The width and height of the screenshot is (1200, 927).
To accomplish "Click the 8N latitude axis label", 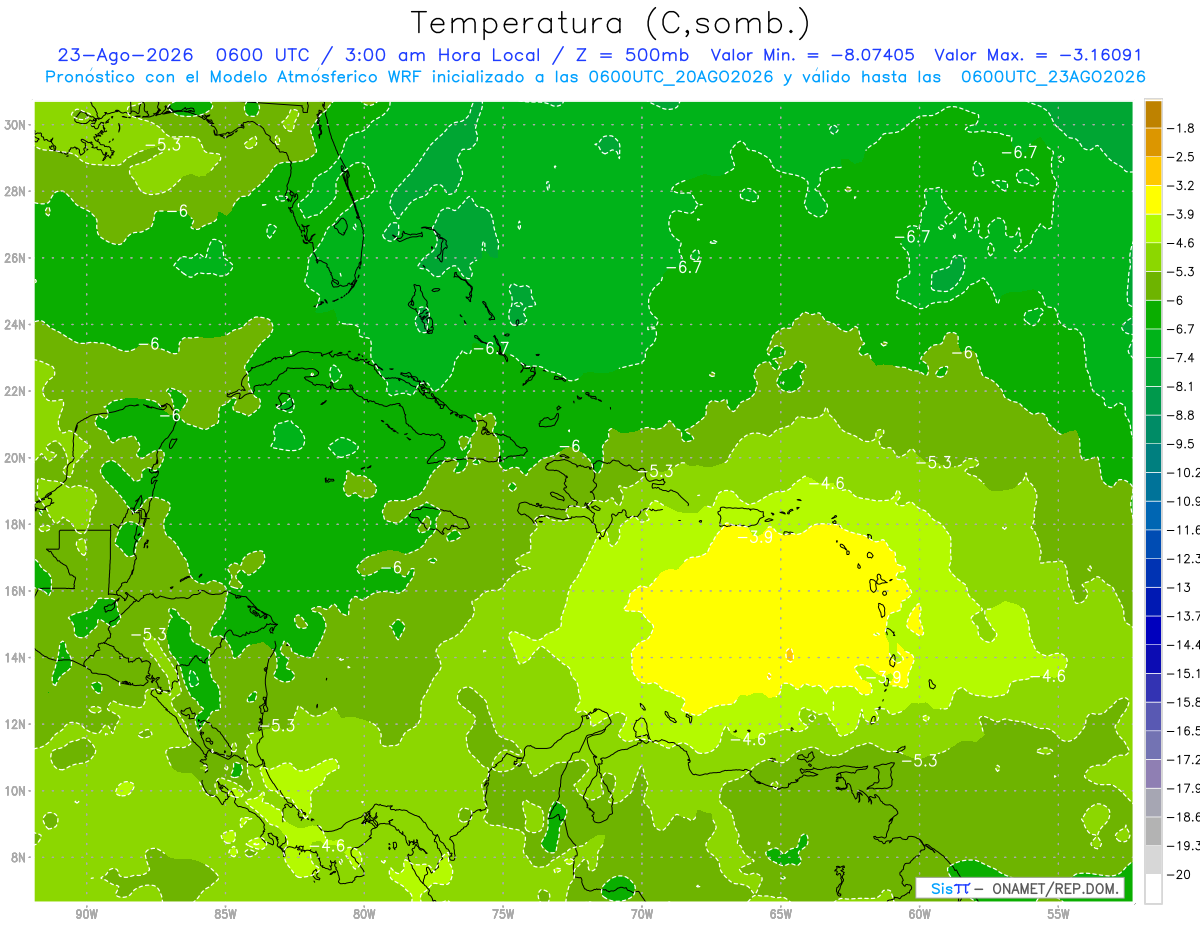I will click(x=20, y=858).
